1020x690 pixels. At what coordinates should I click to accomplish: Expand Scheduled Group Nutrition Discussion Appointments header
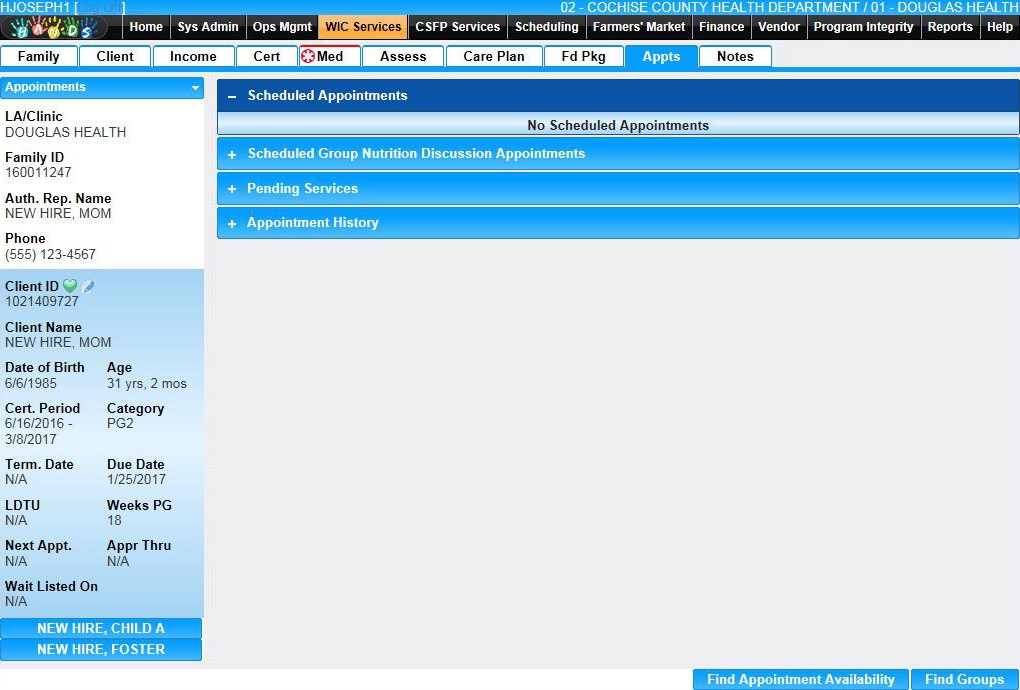tap(416, 154)
